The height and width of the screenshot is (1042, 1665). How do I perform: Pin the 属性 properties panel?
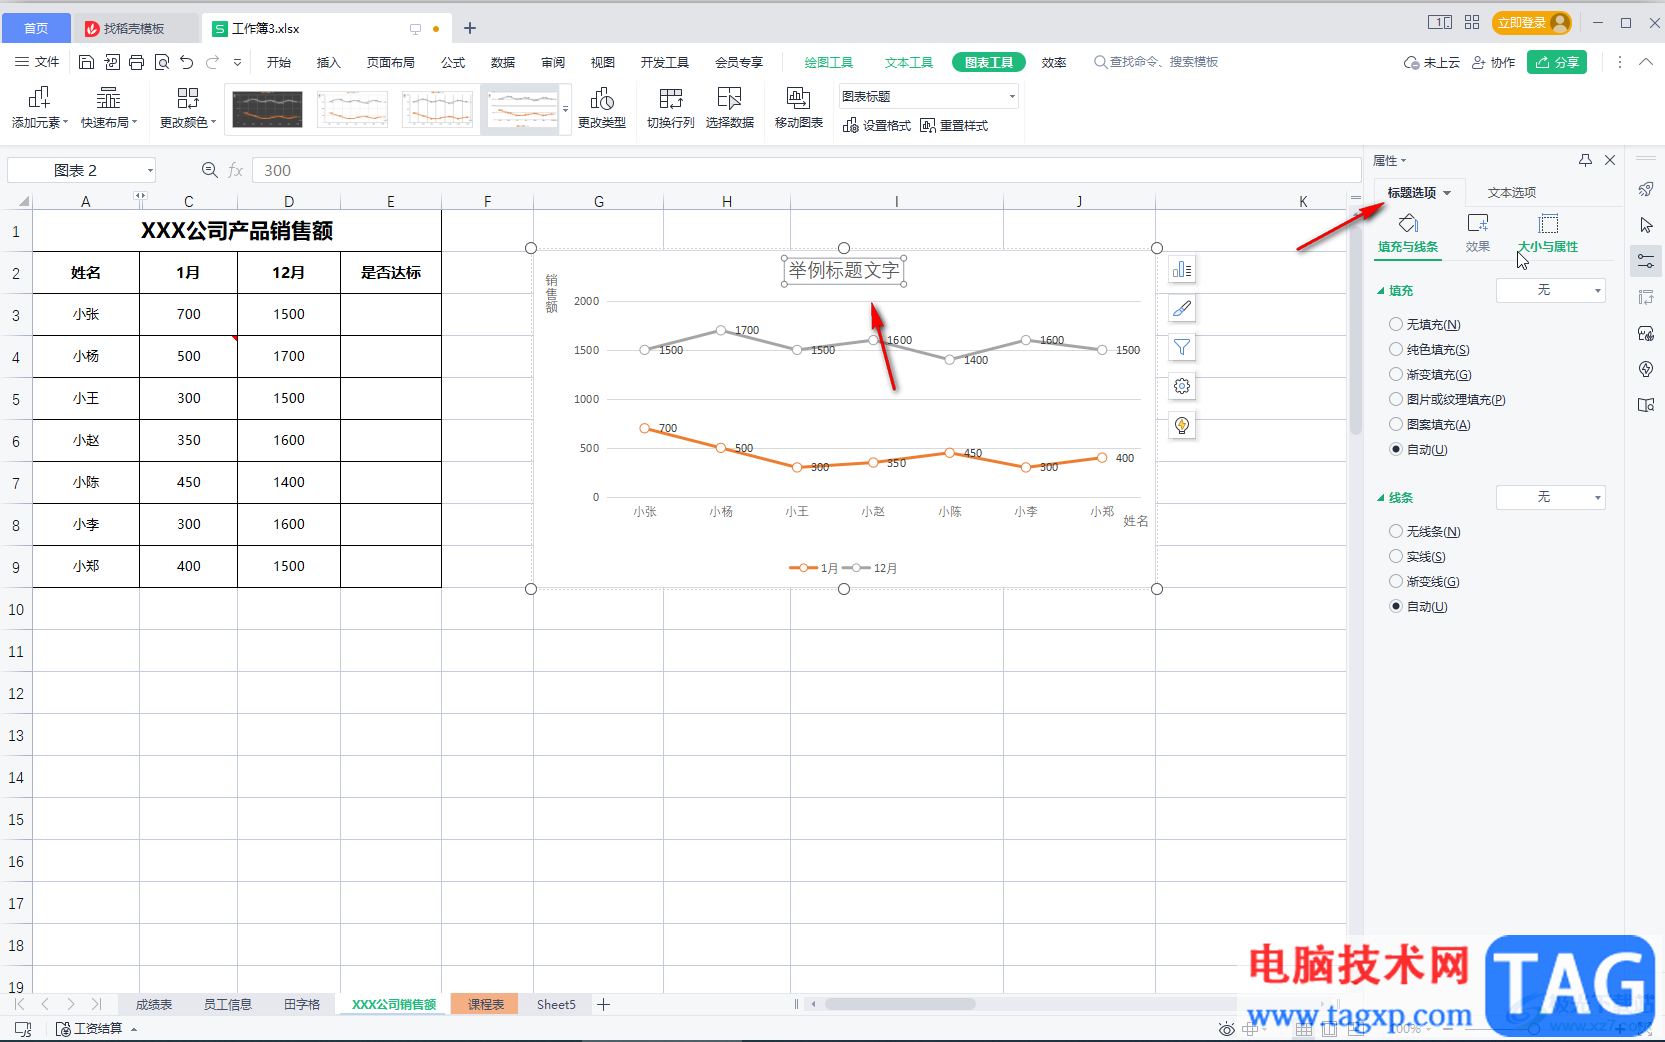click(1585, 160)
